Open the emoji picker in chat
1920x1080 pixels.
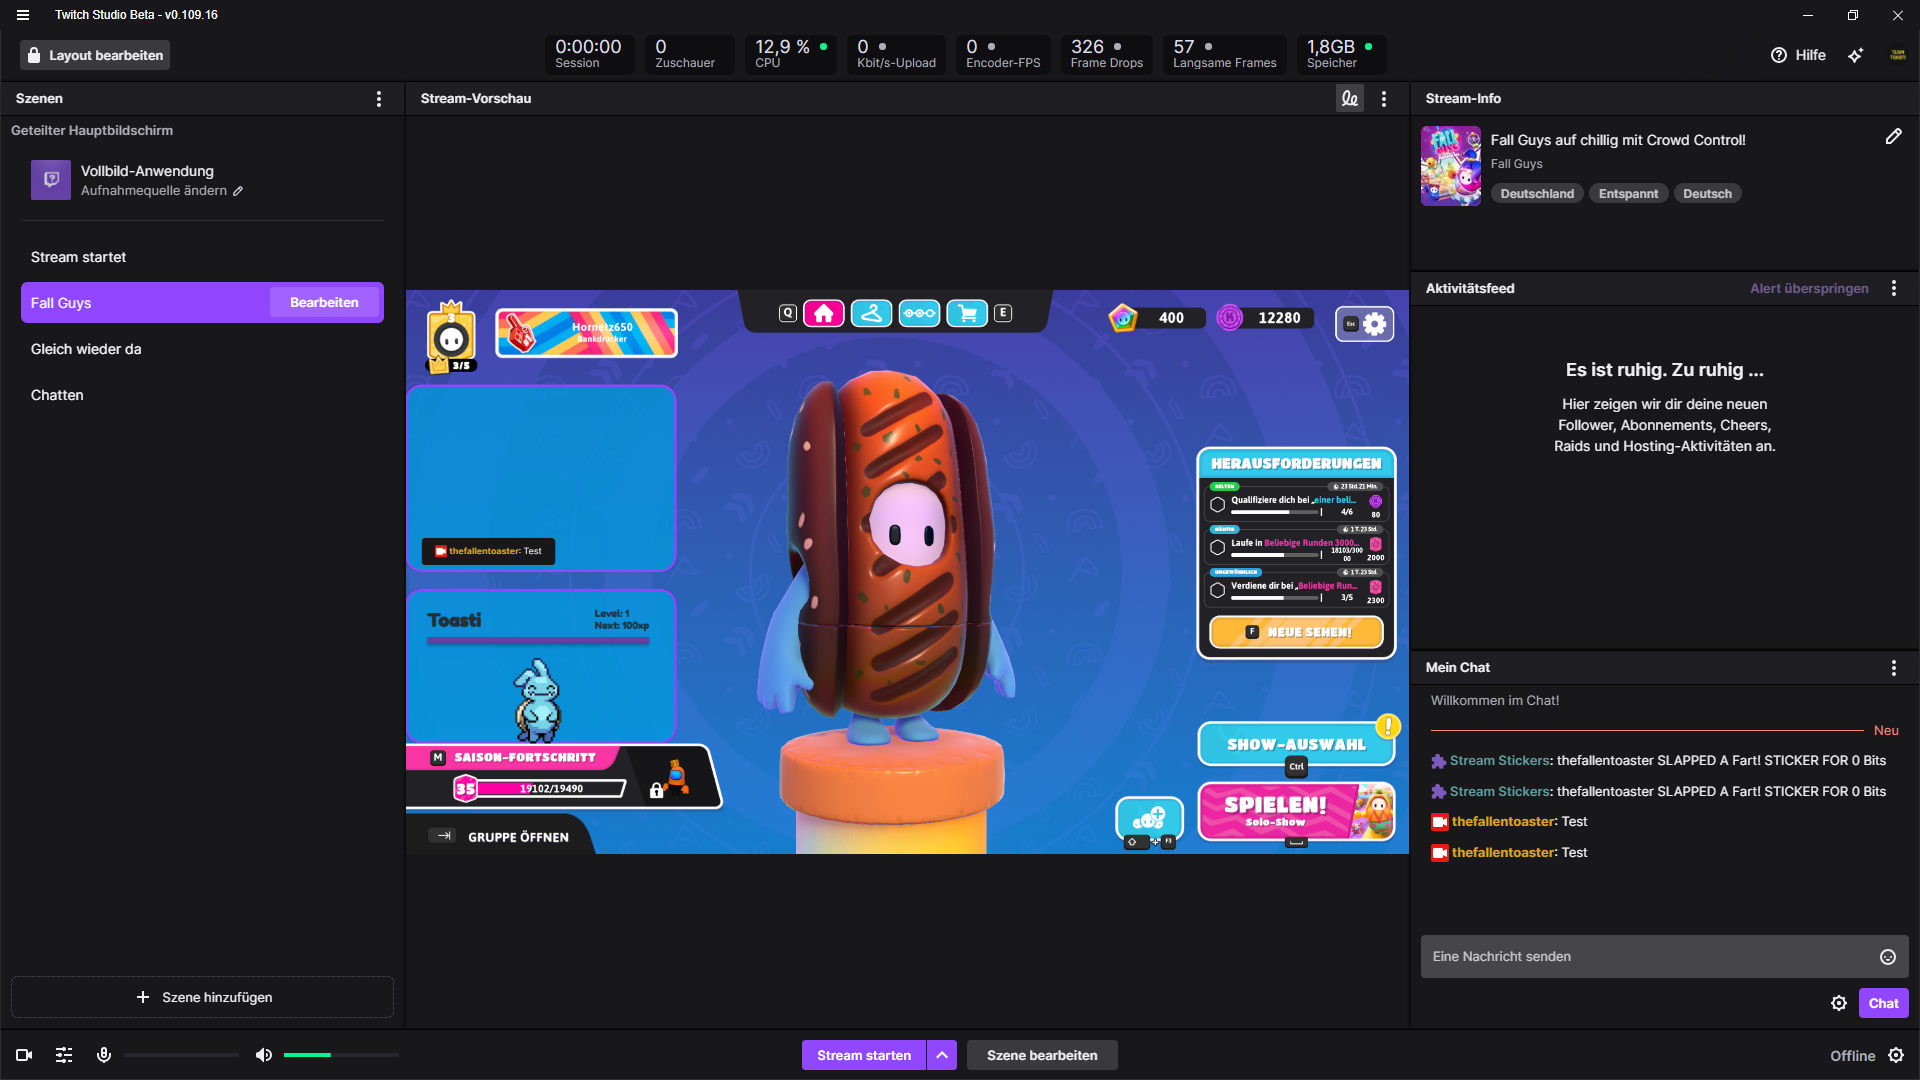tap(1887, 957)
